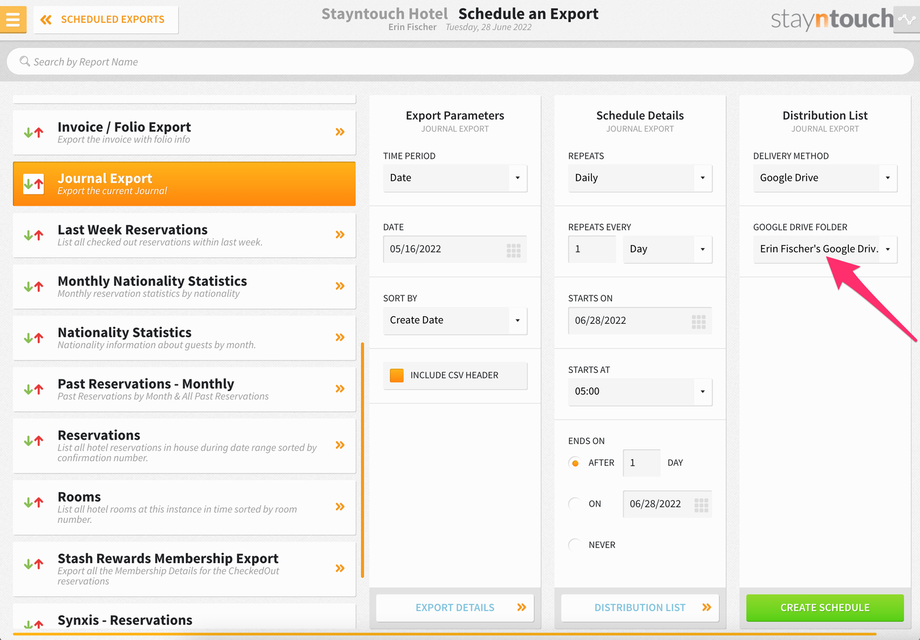The image size is (920, 640).
Task: Open the Starts At 05:00 dropdown
Action: point(640,392)
